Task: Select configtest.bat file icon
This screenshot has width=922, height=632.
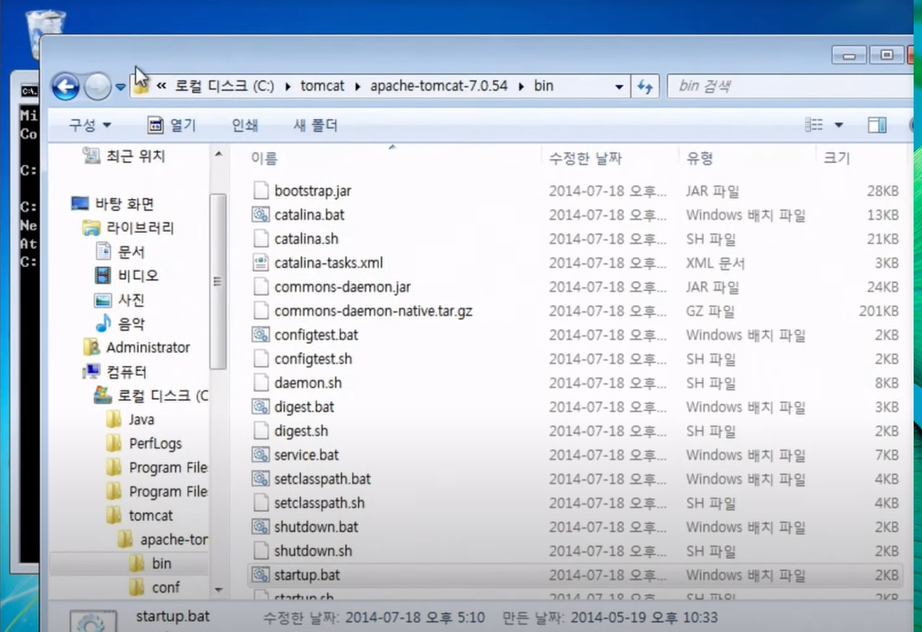Action: click(x=260, y=335)
